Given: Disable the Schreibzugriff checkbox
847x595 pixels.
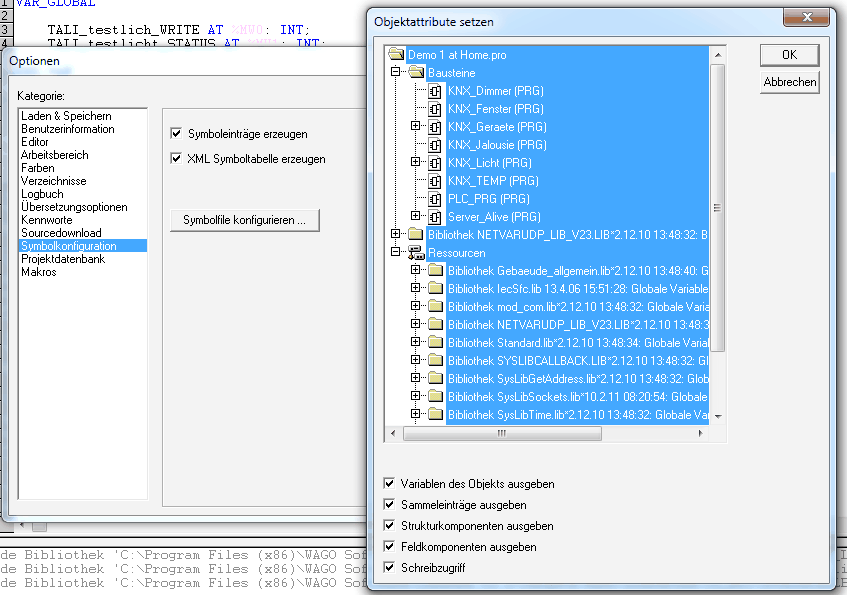Looking at the screenshot, I should (390, 568).
